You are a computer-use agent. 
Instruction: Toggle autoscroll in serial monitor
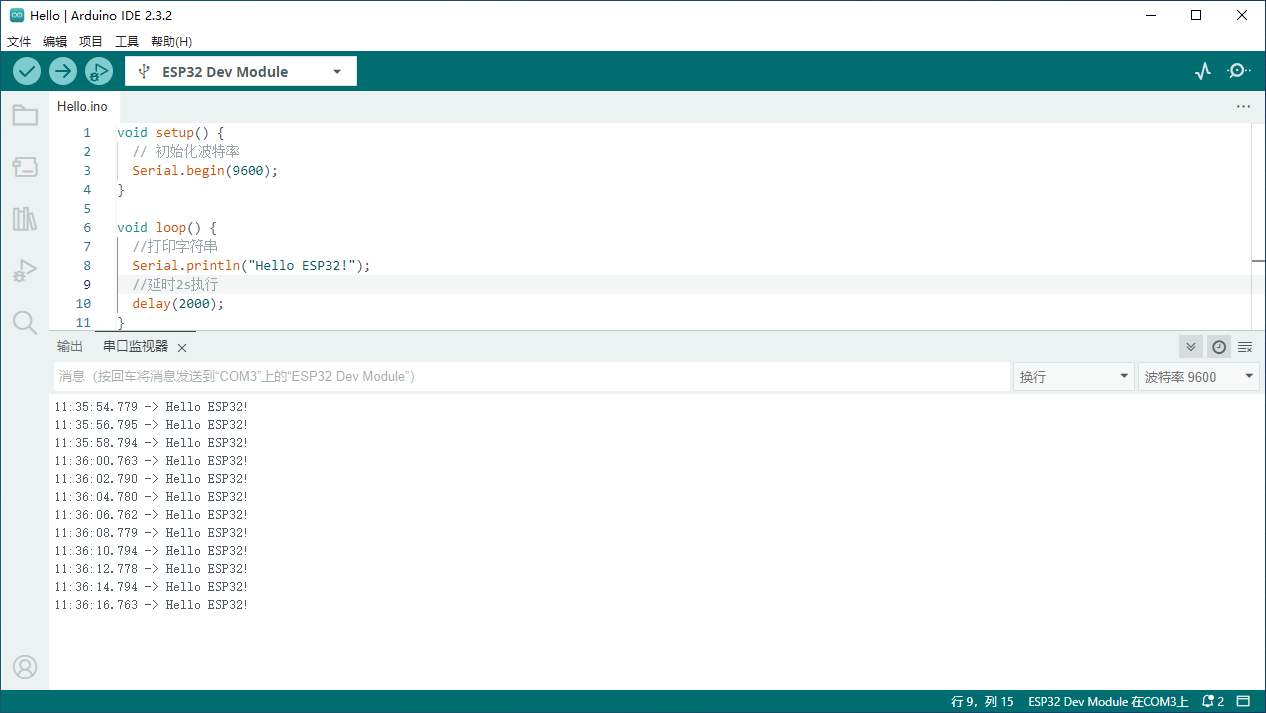tap(1190, 347)
